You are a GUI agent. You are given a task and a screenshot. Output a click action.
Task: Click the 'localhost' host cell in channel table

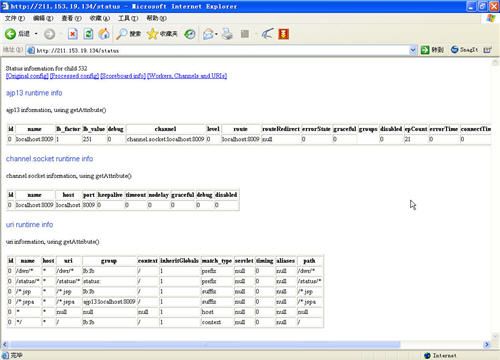coord(68,205)
